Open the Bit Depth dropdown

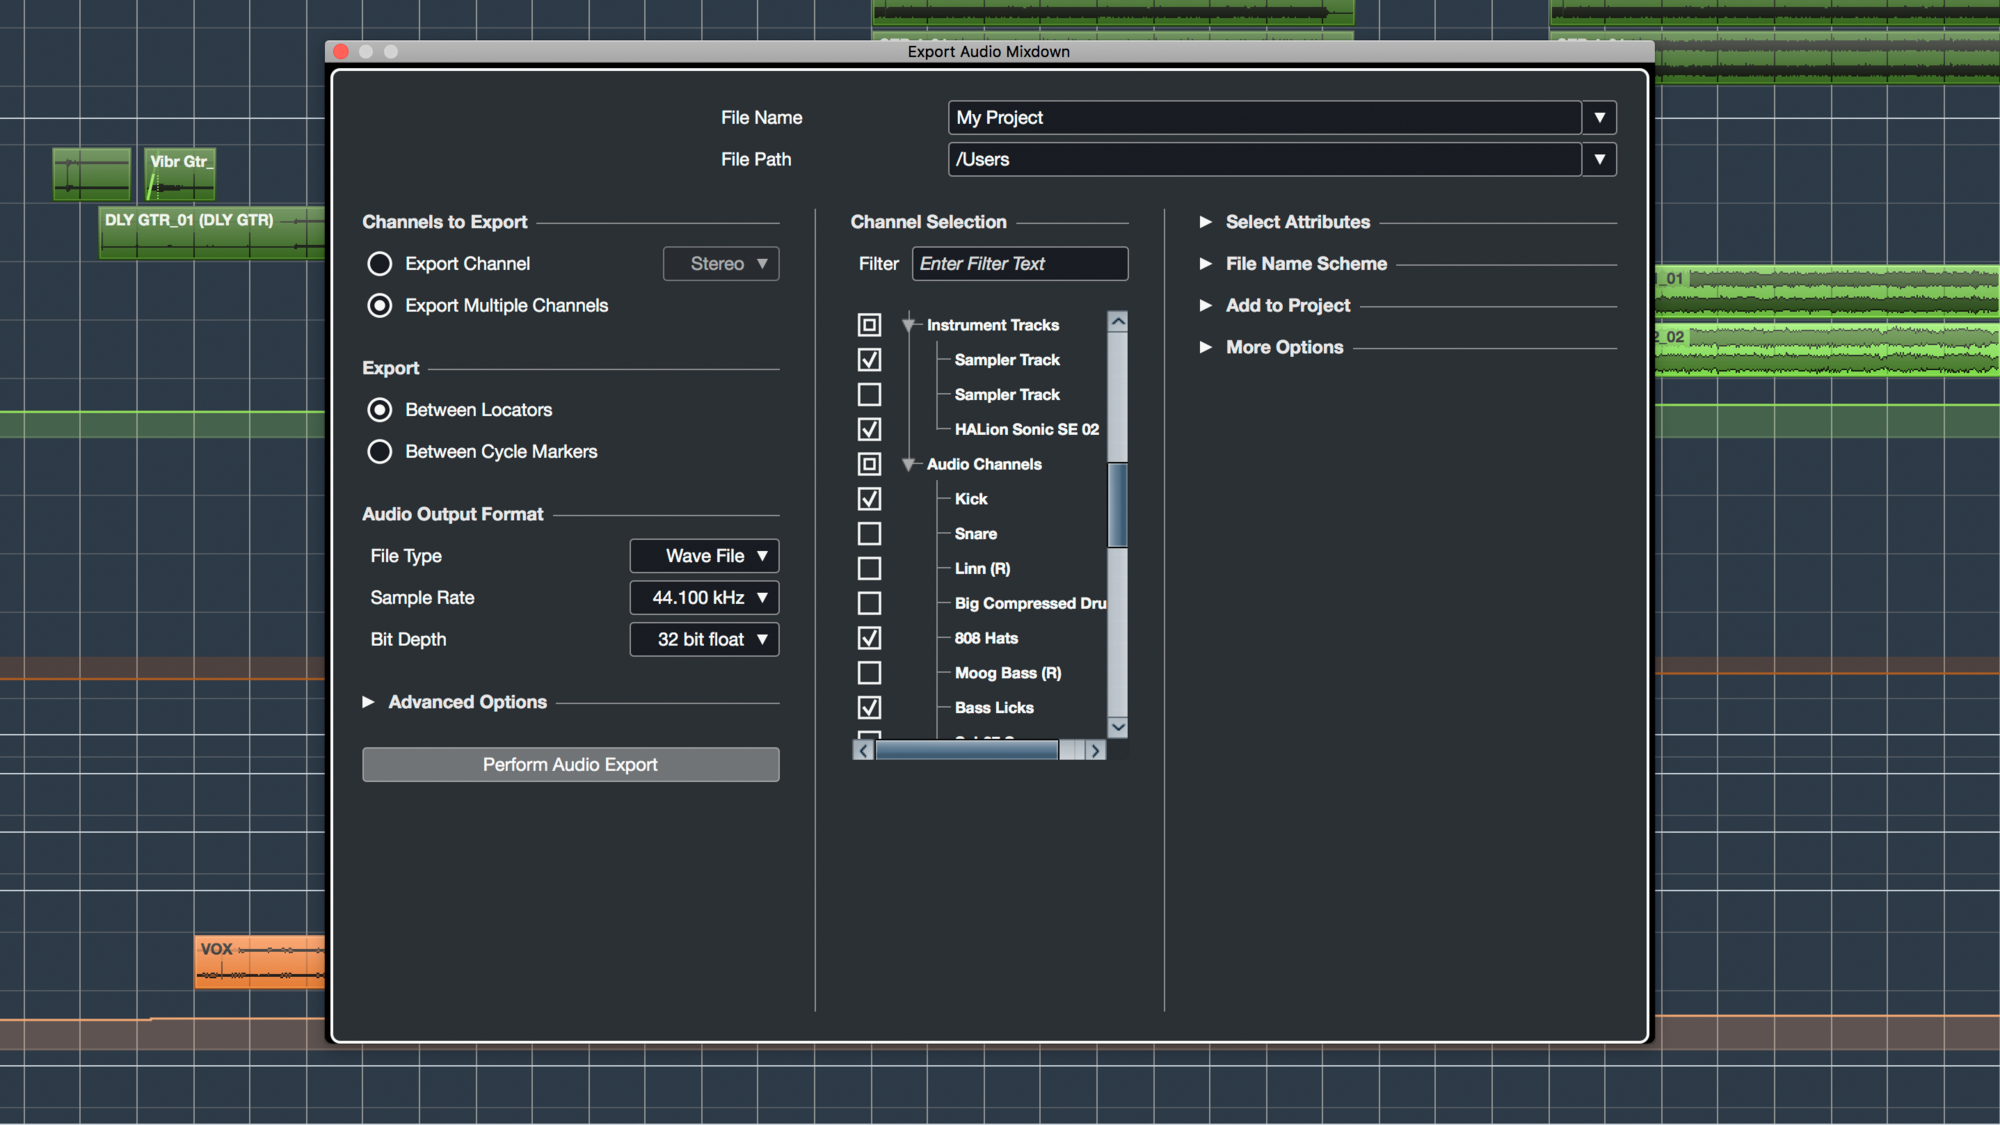click(x=704, y=640)
